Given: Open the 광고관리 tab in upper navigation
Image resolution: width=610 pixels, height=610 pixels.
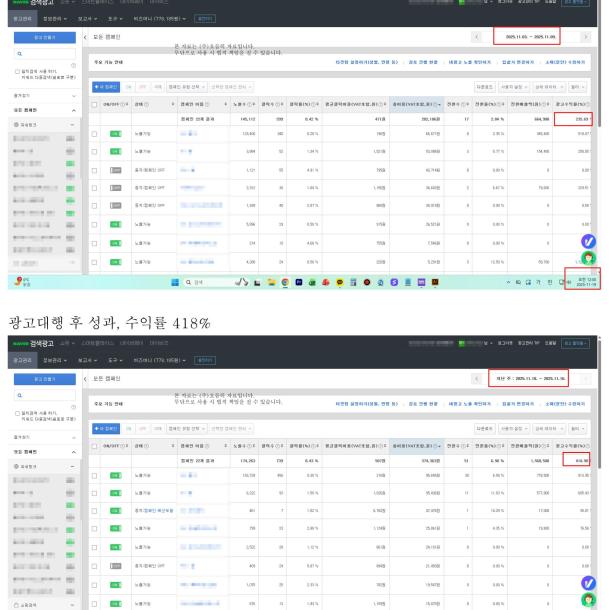Looking at the screenshot, I should (x=17, y=19).
